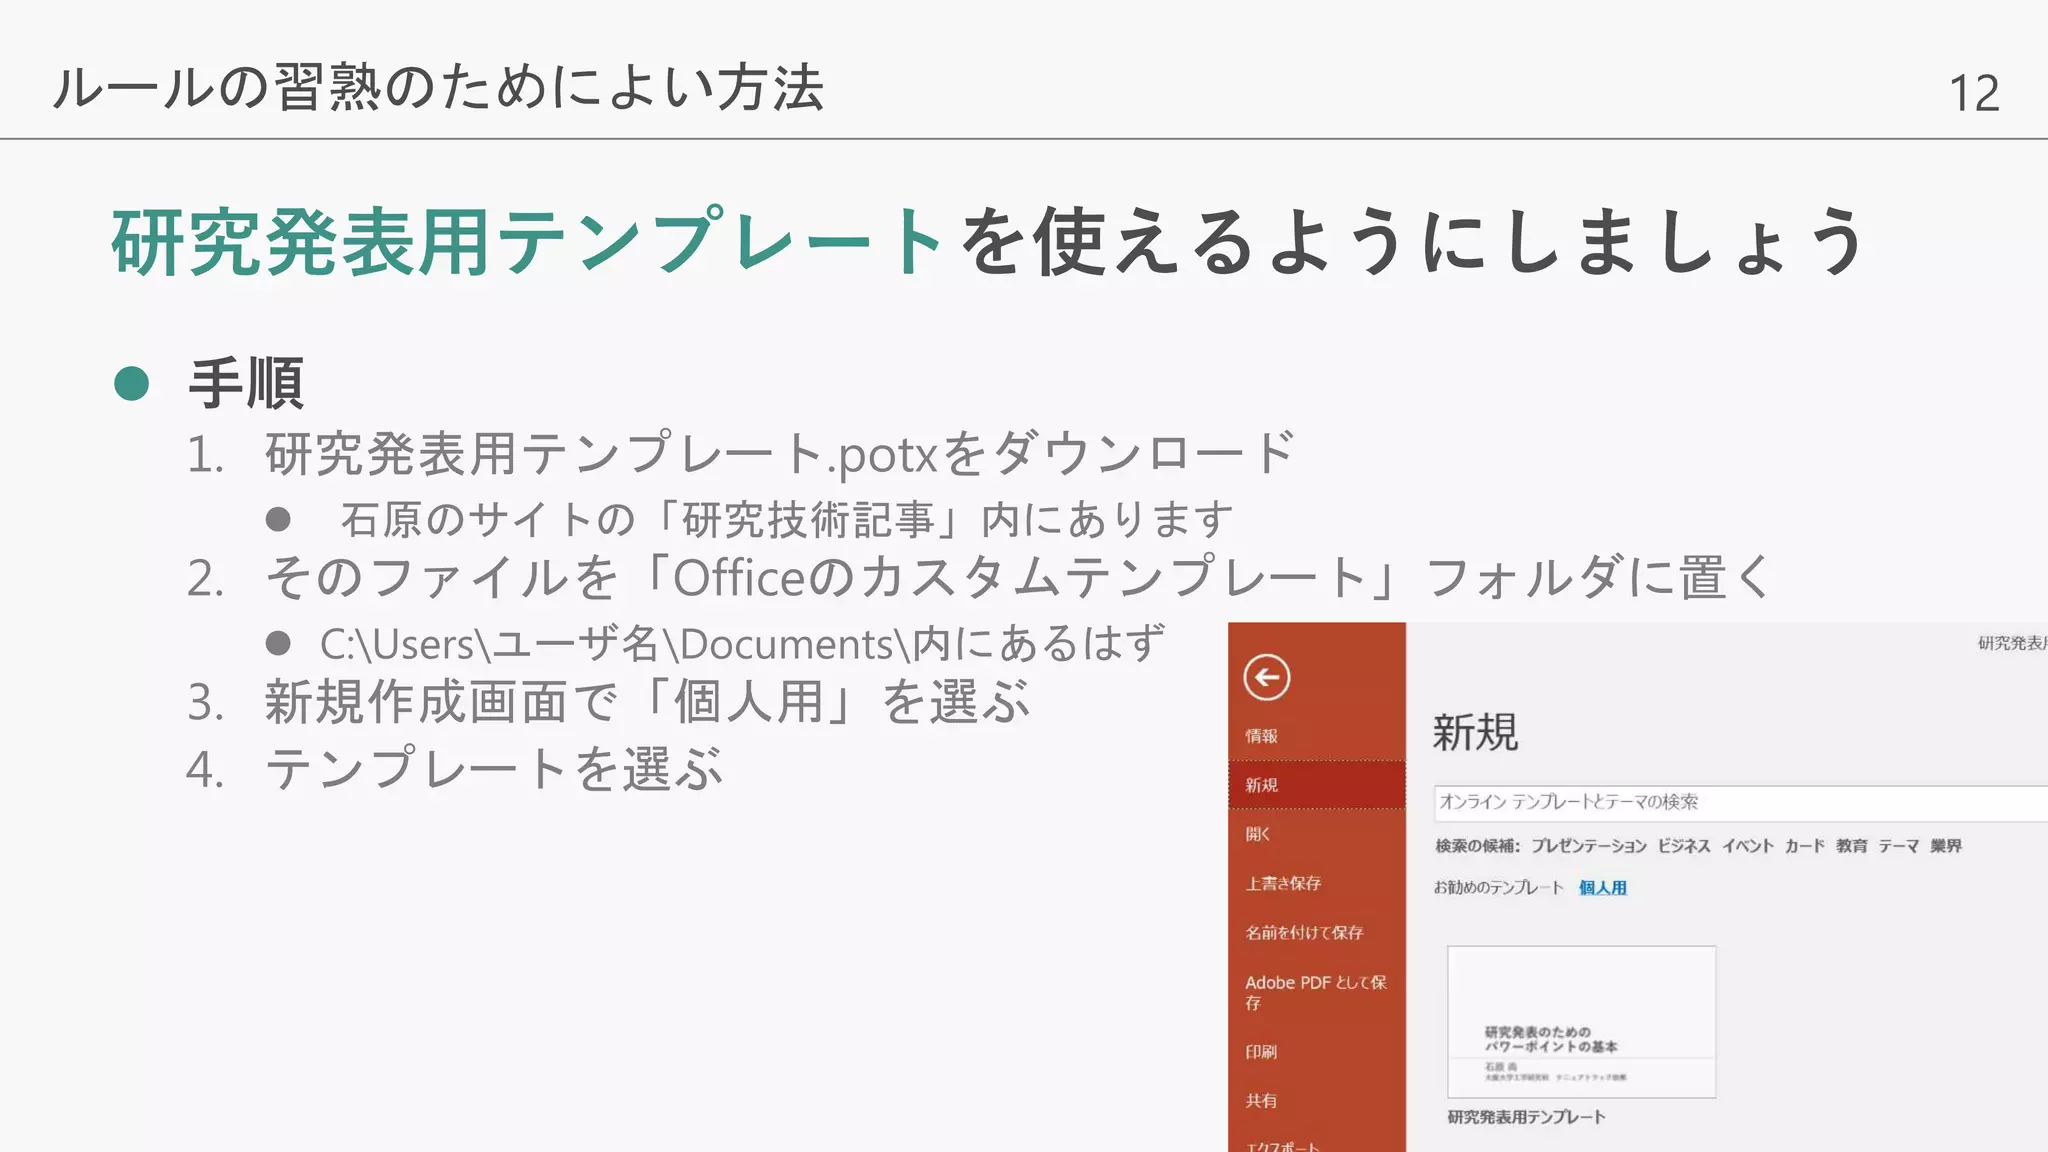The height and width of the screenshot is (1152, 2048).
Task: Click the teal heading 研究発表用テンプレート
Action: 528,243
